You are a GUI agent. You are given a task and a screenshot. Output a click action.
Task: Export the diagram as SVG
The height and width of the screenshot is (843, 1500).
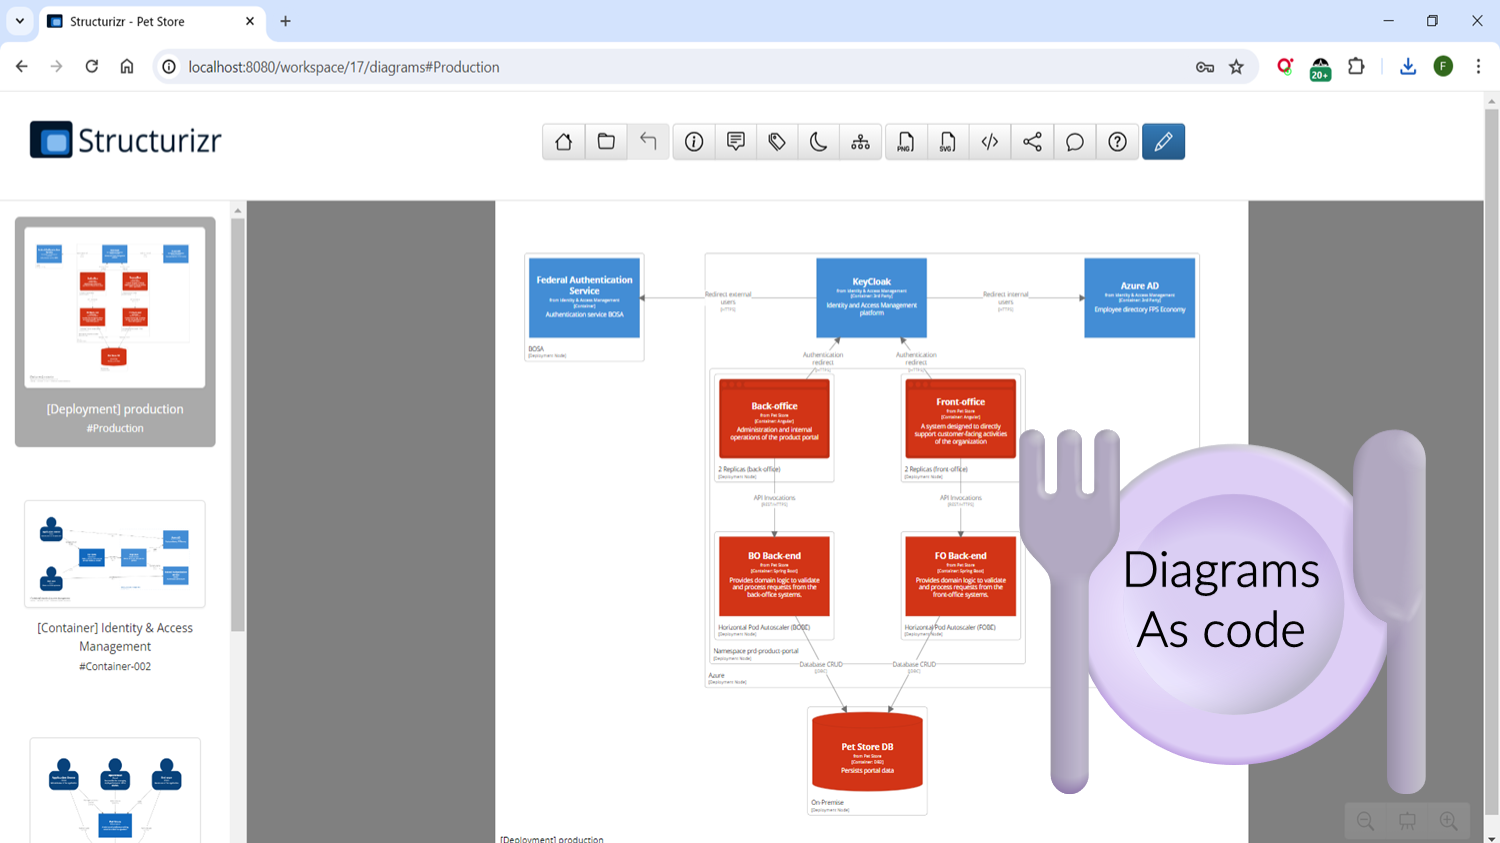947,141
